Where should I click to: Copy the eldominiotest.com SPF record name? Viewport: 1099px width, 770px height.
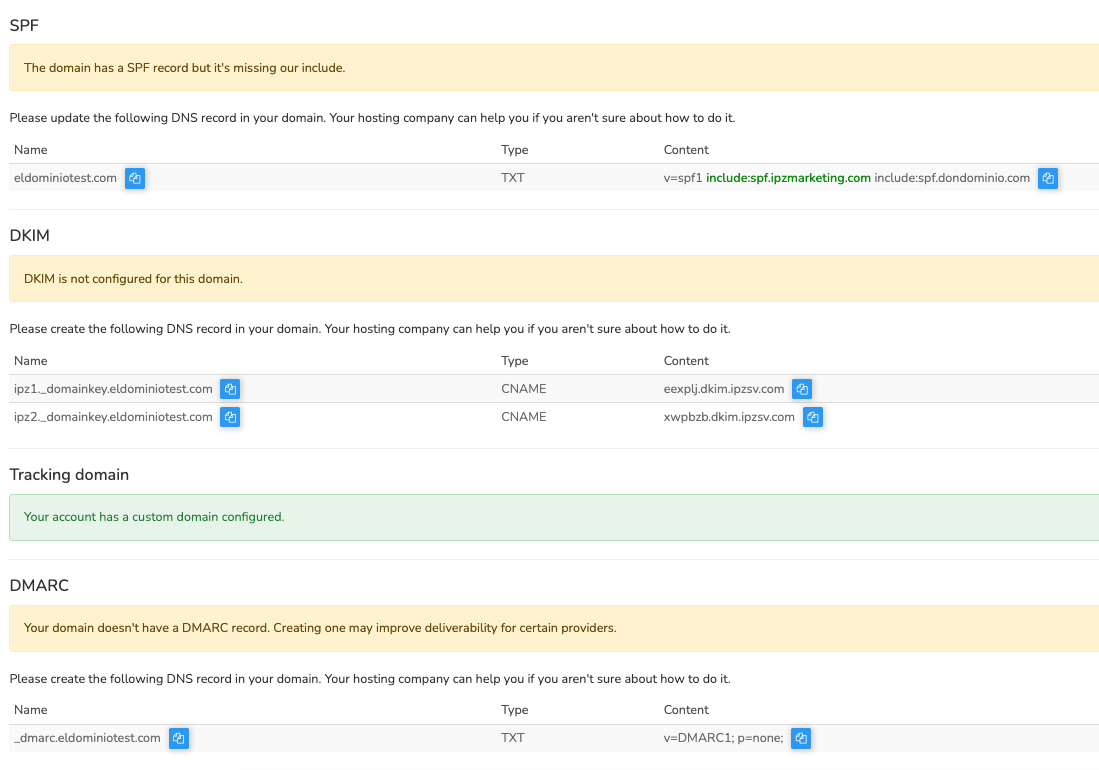click(x=135, y=178)
